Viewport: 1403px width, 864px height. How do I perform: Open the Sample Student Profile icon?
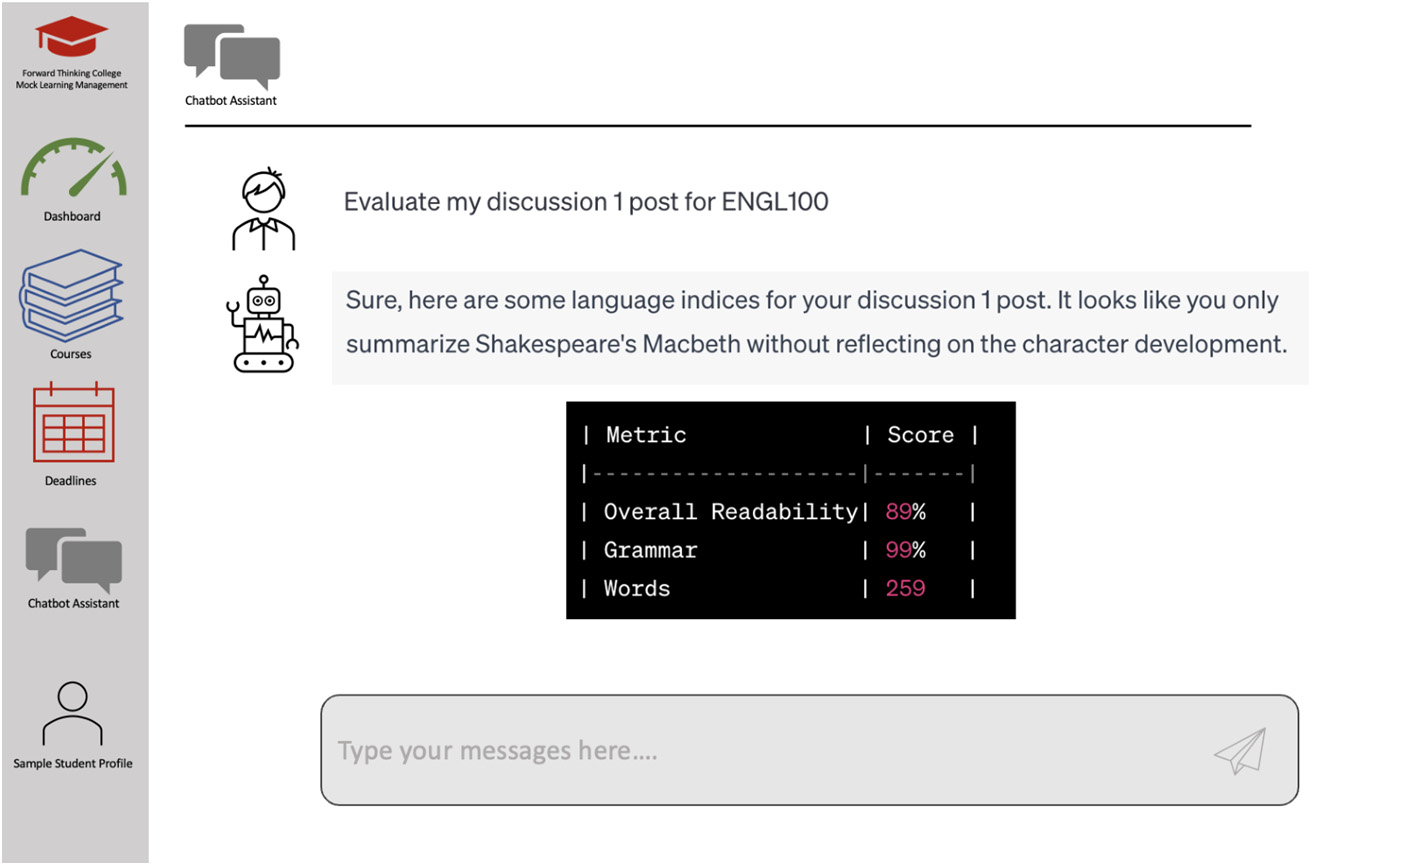[72, 713]
